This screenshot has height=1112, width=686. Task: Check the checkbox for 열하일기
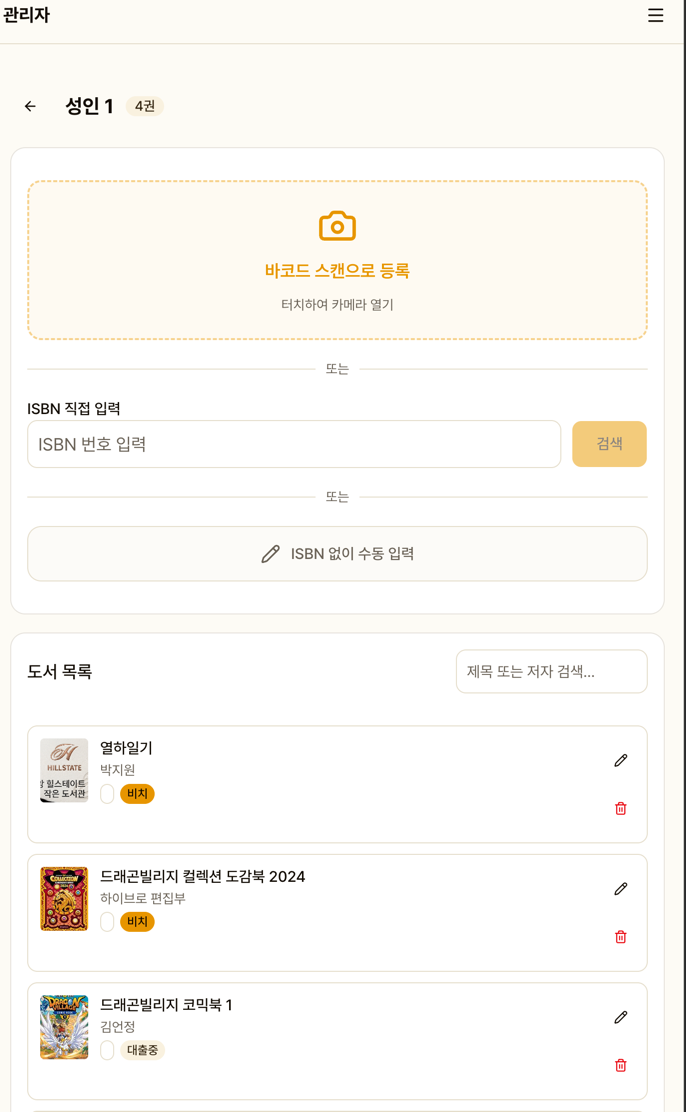tap(107, 794)
